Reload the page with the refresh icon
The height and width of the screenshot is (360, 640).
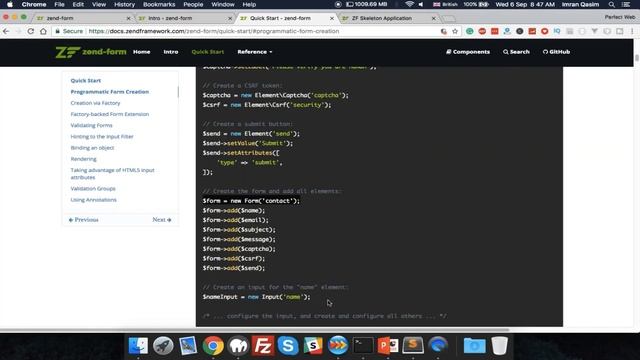coord(31,31)
